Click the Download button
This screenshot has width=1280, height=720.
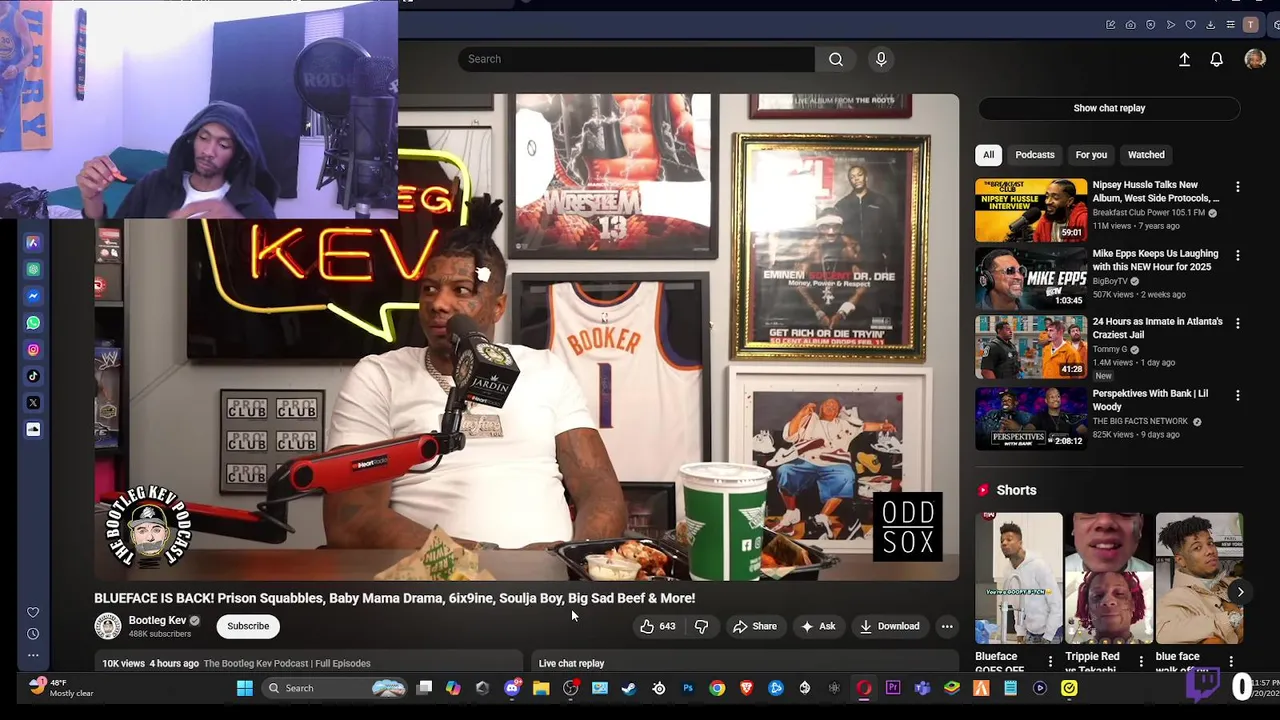(x=889, y=626)
